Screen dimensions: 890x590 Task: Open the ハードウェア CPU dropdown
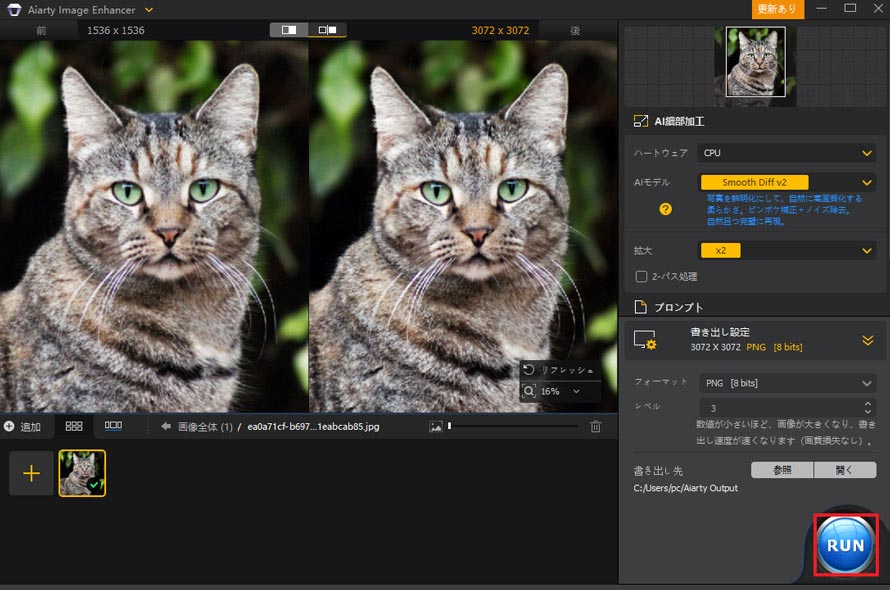[x=787, y=153]
